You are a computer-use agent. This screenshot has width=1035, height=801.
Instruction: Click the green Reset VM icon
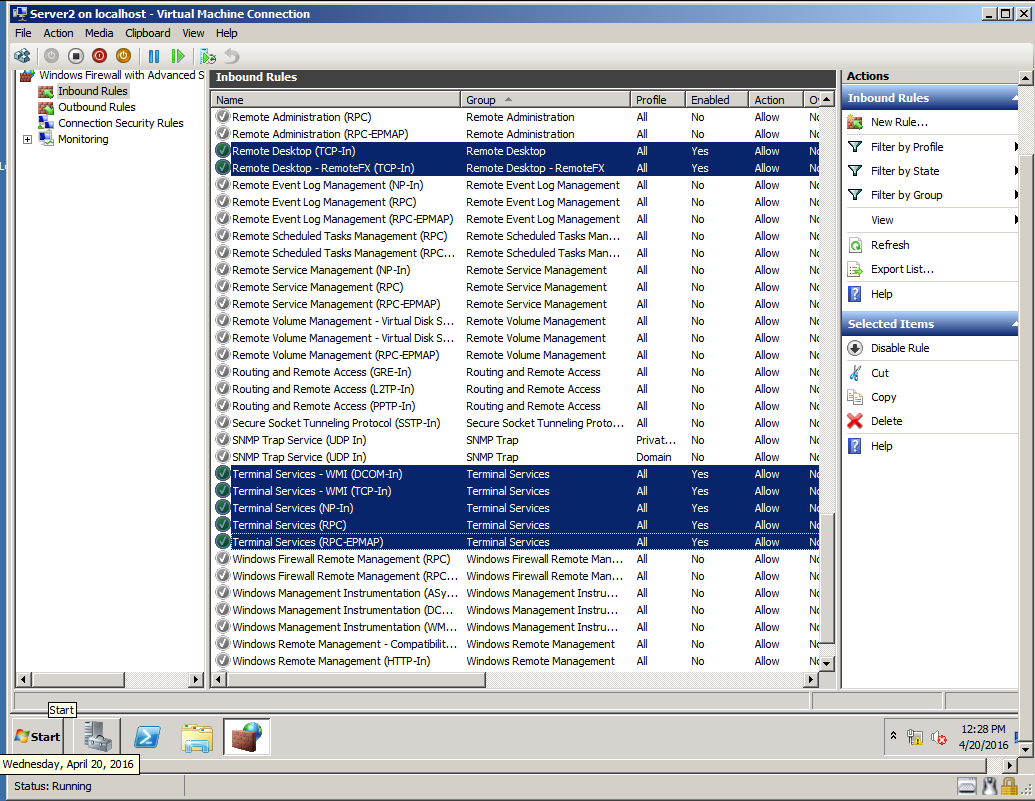click(x=178, y=56)
